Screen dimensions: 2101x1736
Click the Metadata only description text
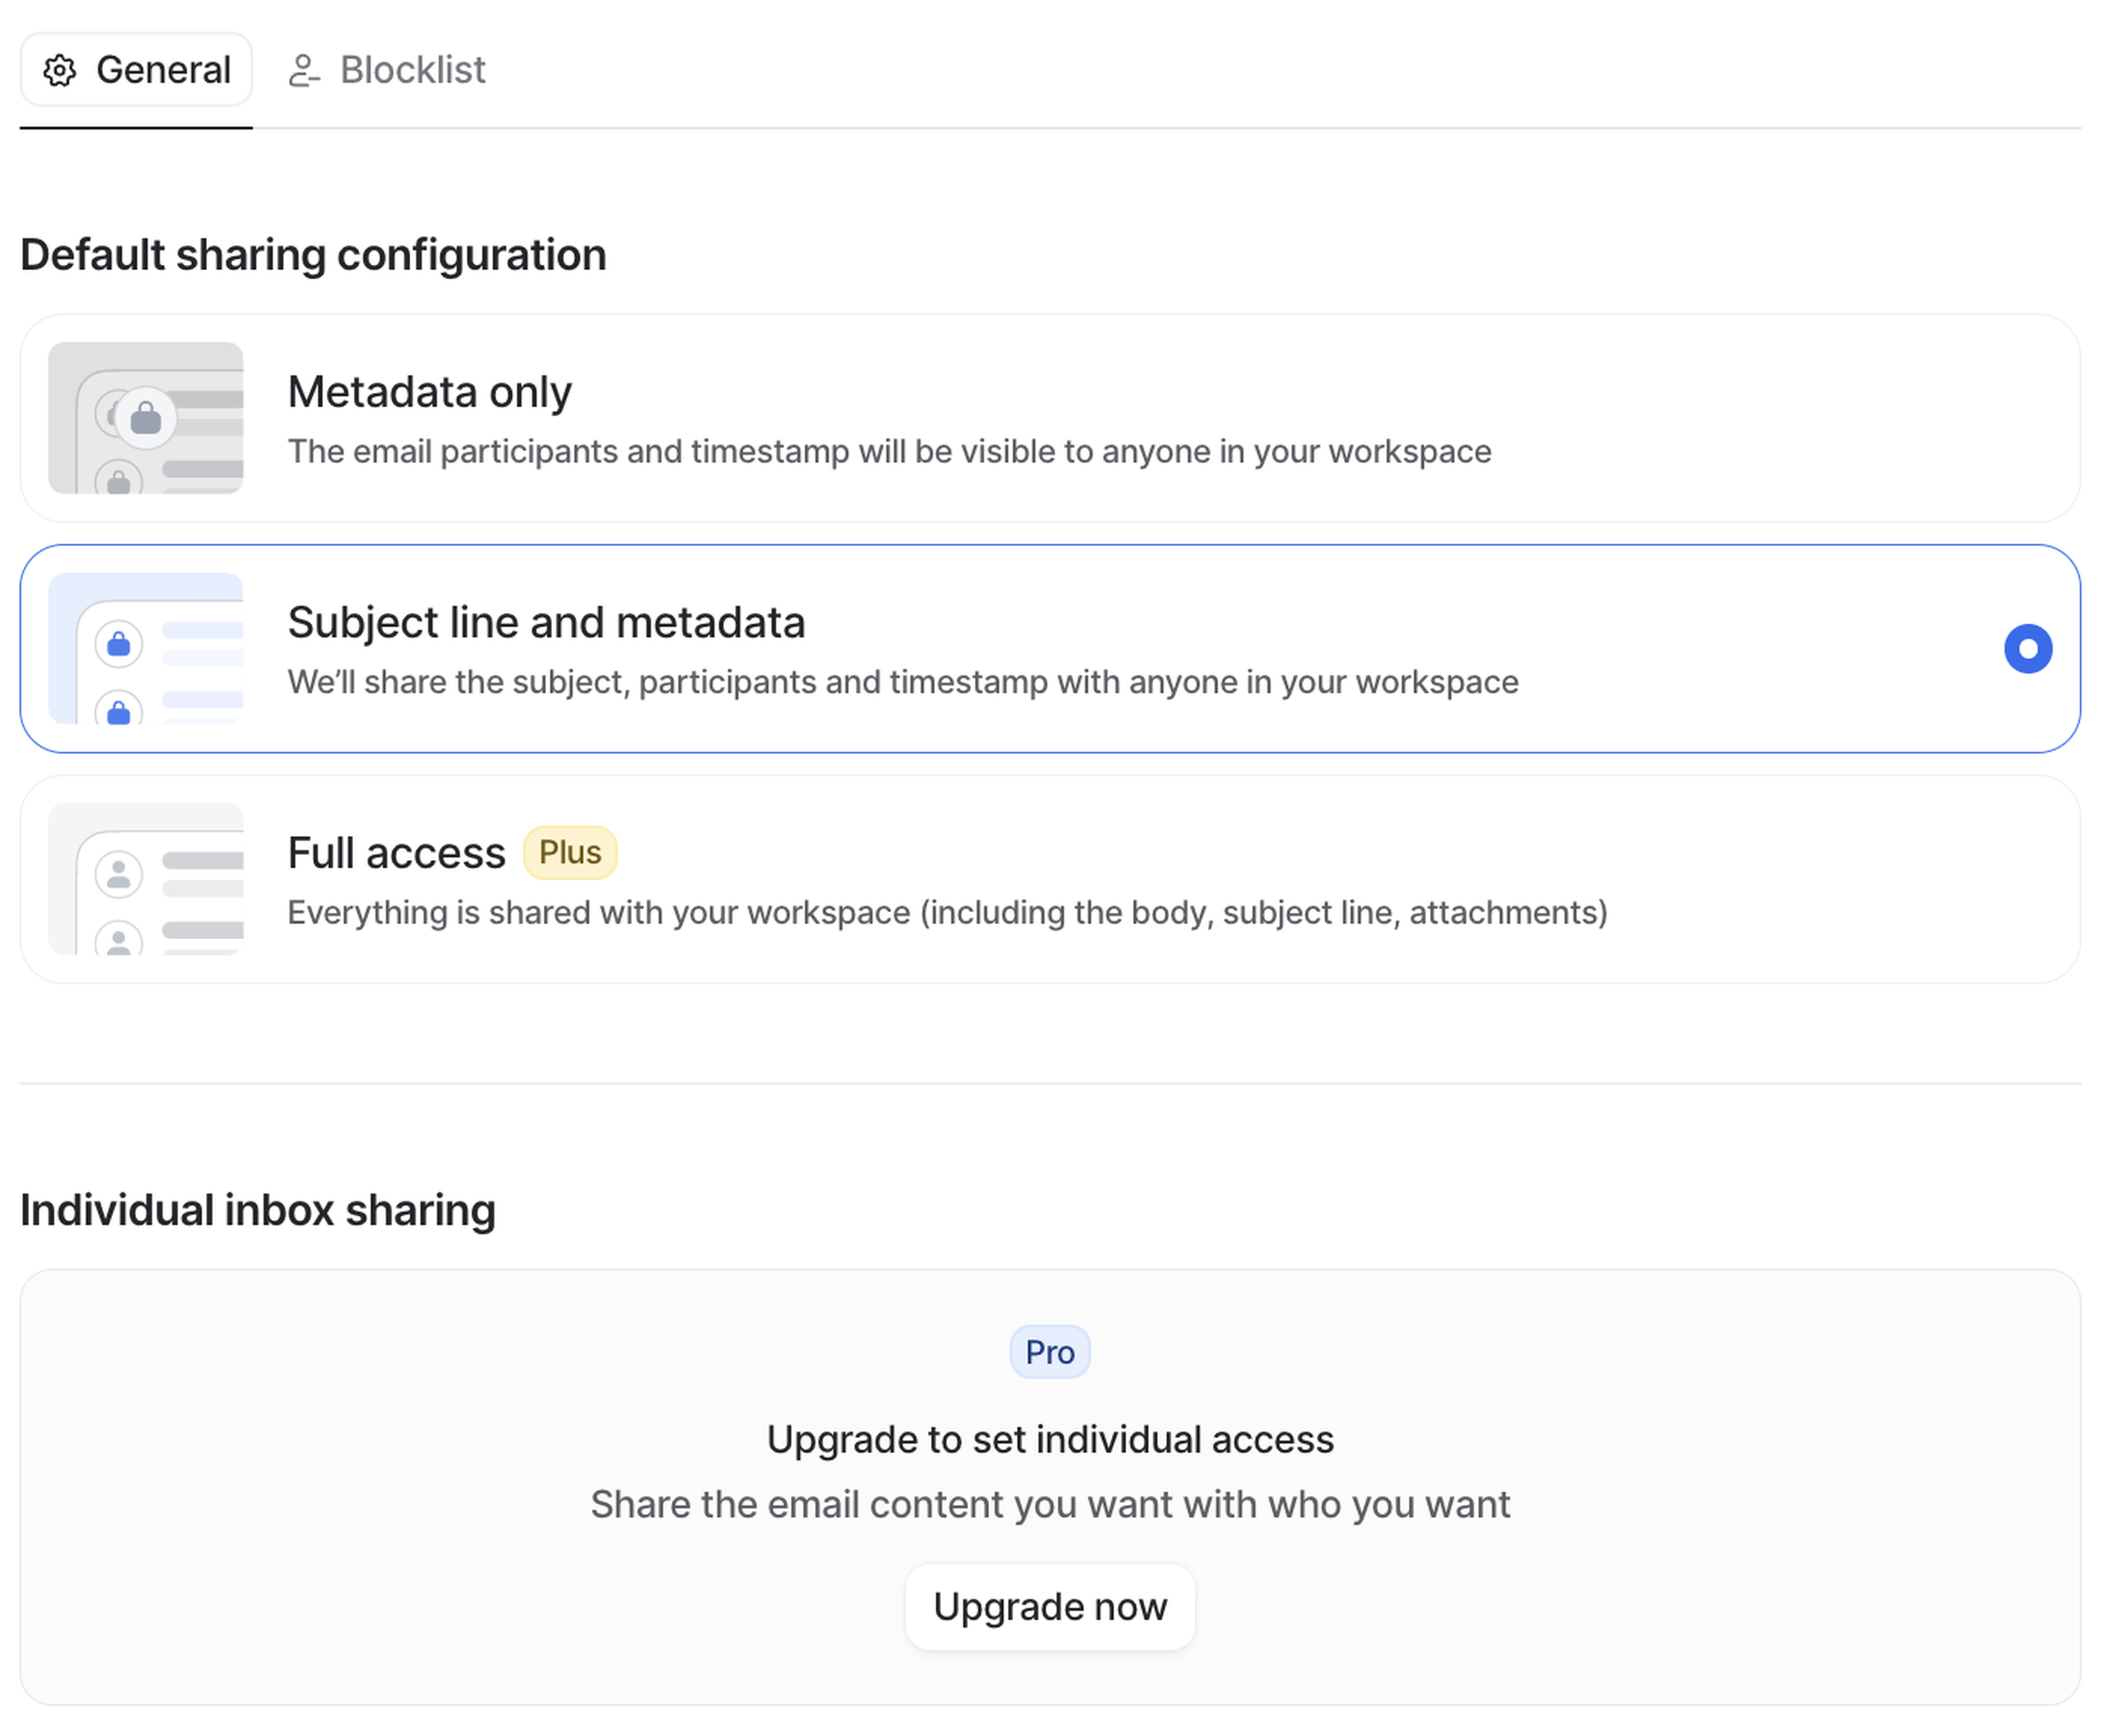pyautogui.click(x=889, y=452)
